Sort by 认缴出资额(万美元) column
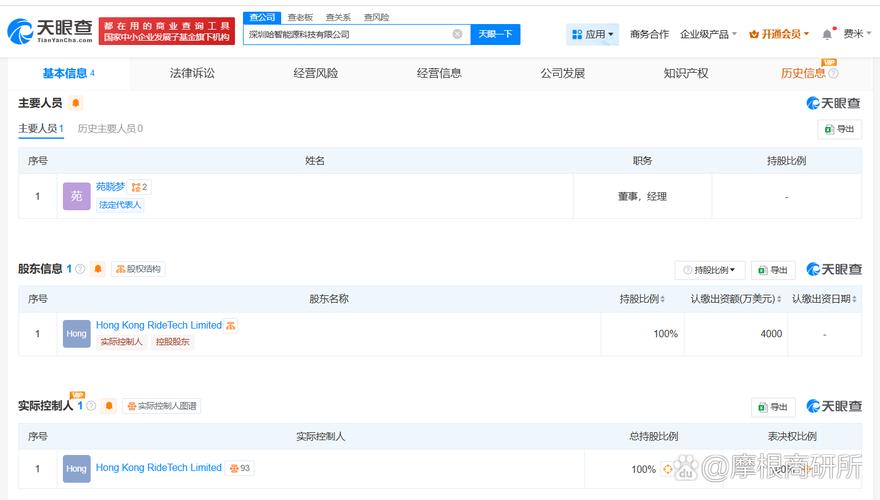 (x=736, y=299)
